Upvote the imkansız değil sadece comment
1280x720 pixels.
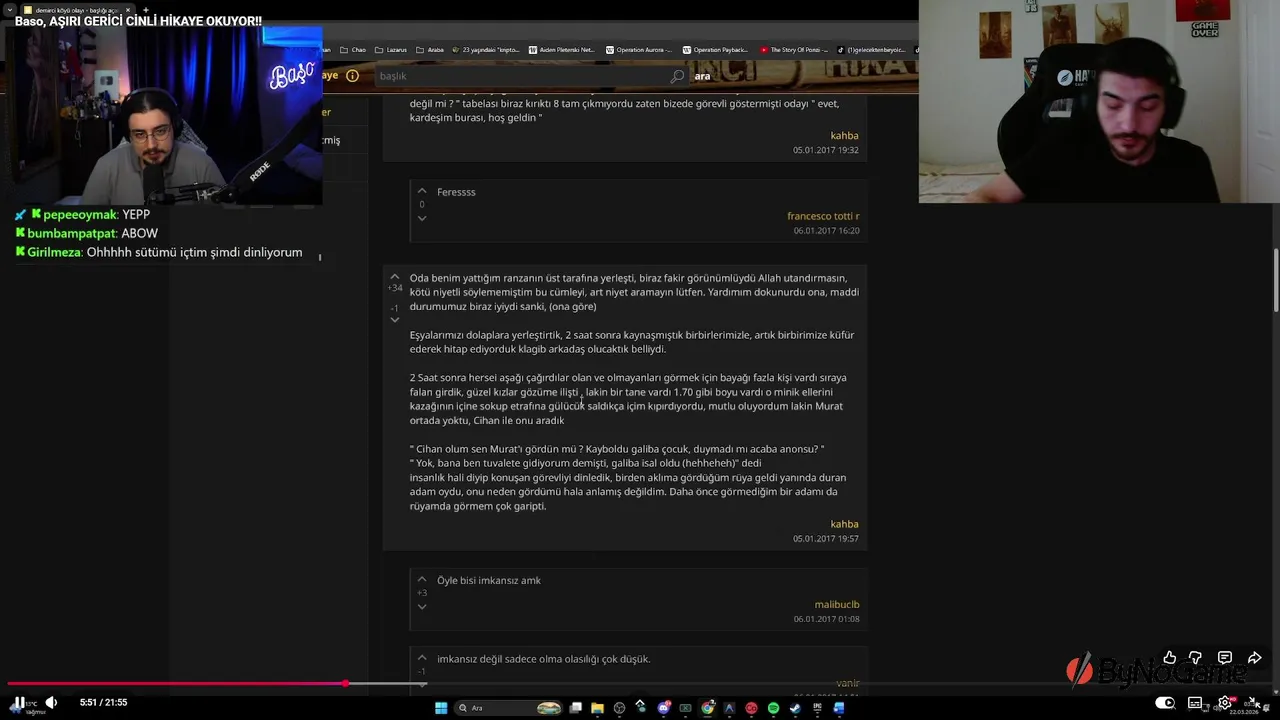tap(422, 657)
